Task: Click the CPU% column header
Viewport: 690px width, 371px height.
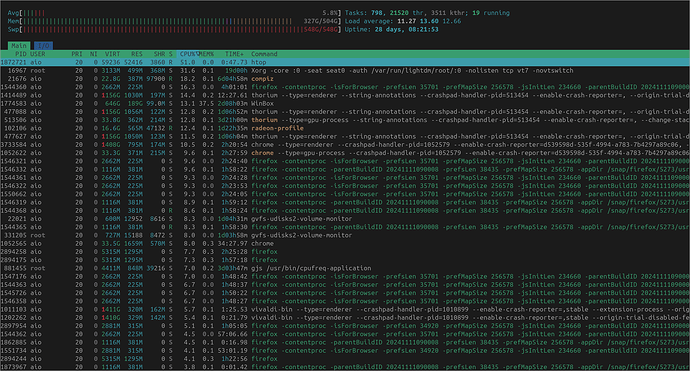Action: coord(188,54)
